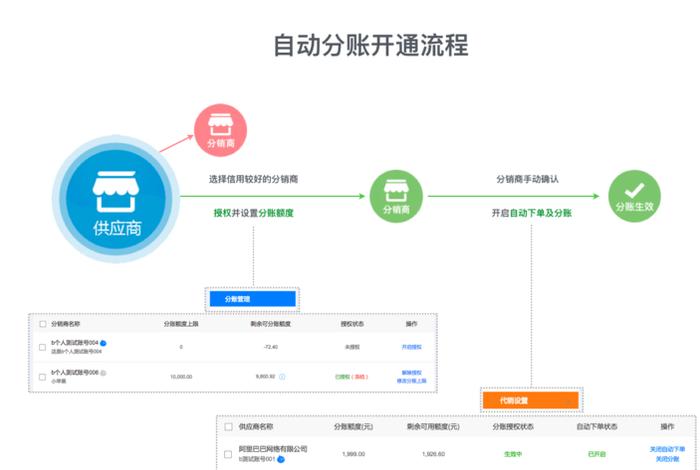Click the 已授权 status text
Screen dimensions: 700x470
[342, 377]
